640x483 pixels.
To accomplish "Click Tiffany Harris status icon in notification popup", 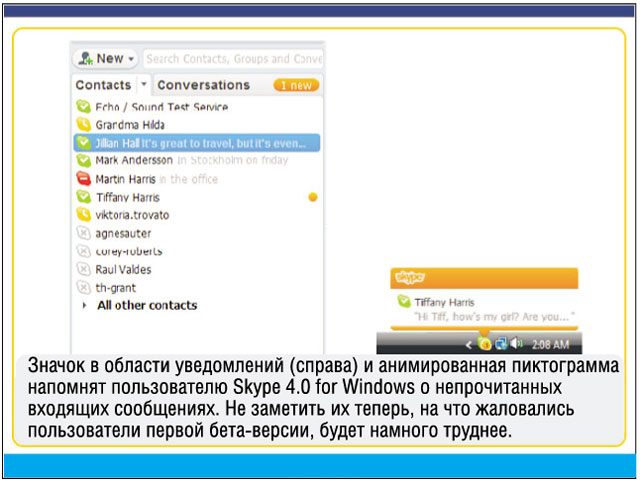I will pos(404,301).
